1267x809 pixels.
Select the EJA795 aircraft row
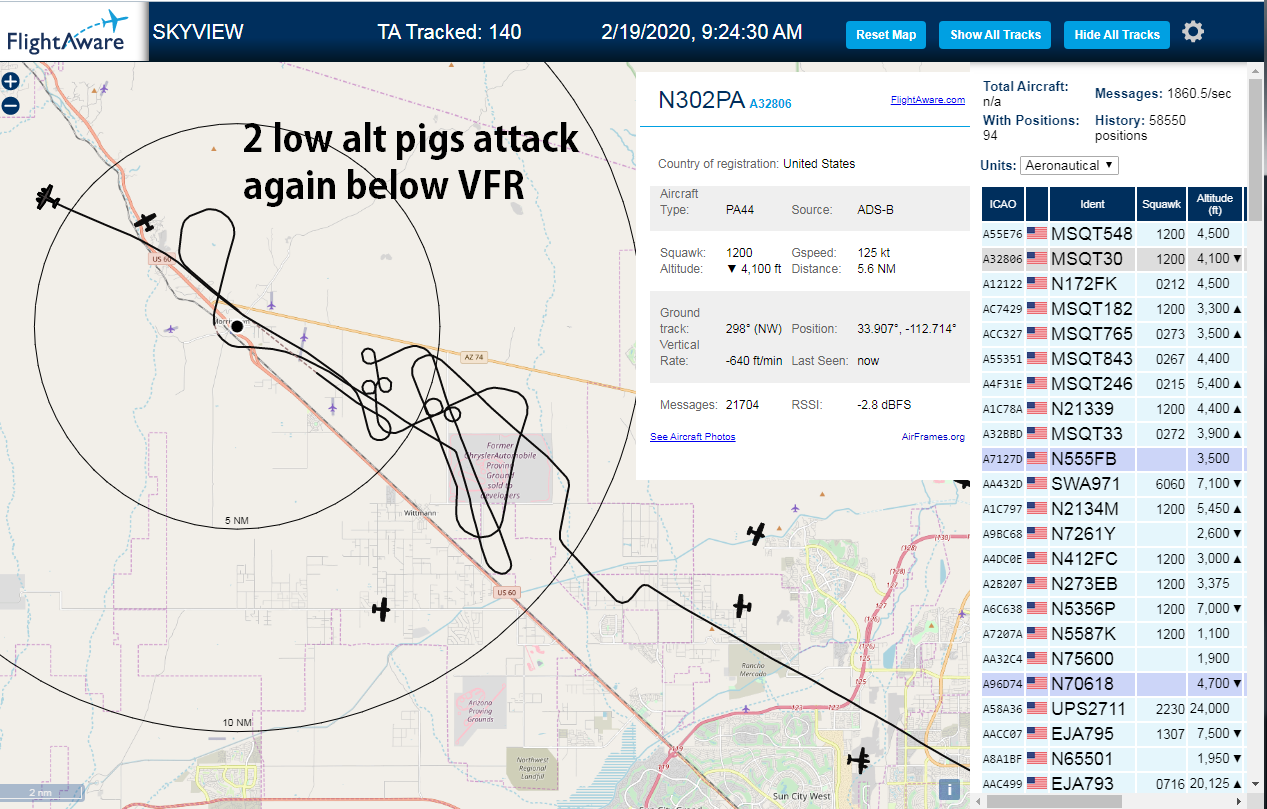click(1113, 734)
